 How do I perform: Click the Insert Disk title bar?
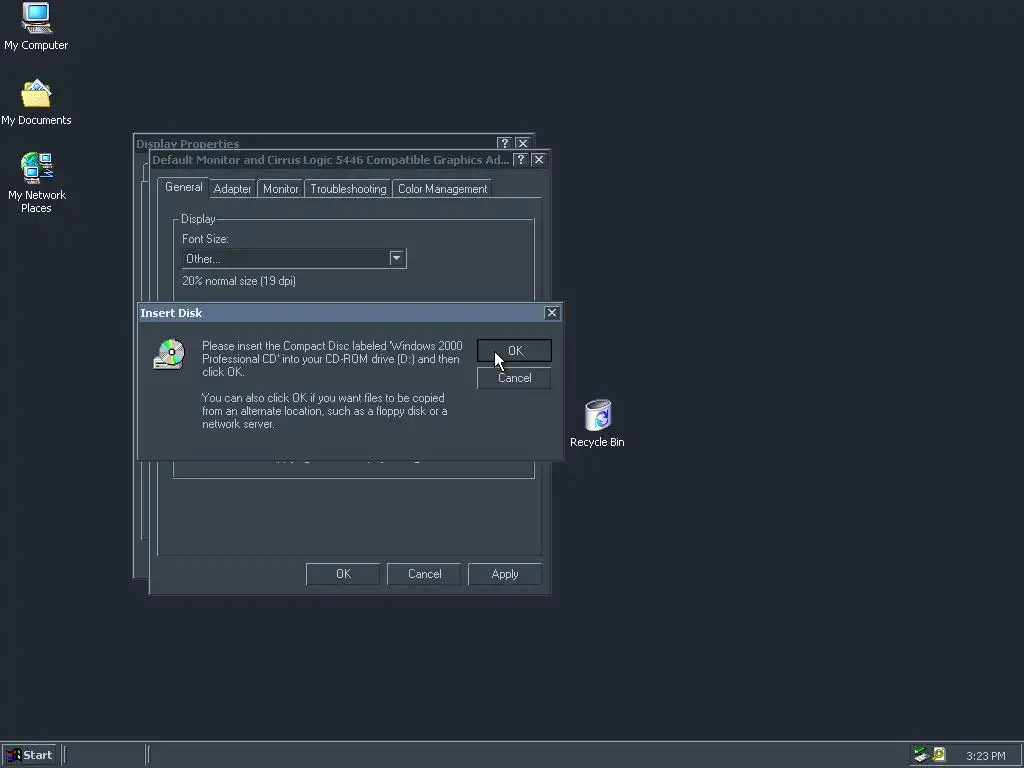[x=350, y=313]
